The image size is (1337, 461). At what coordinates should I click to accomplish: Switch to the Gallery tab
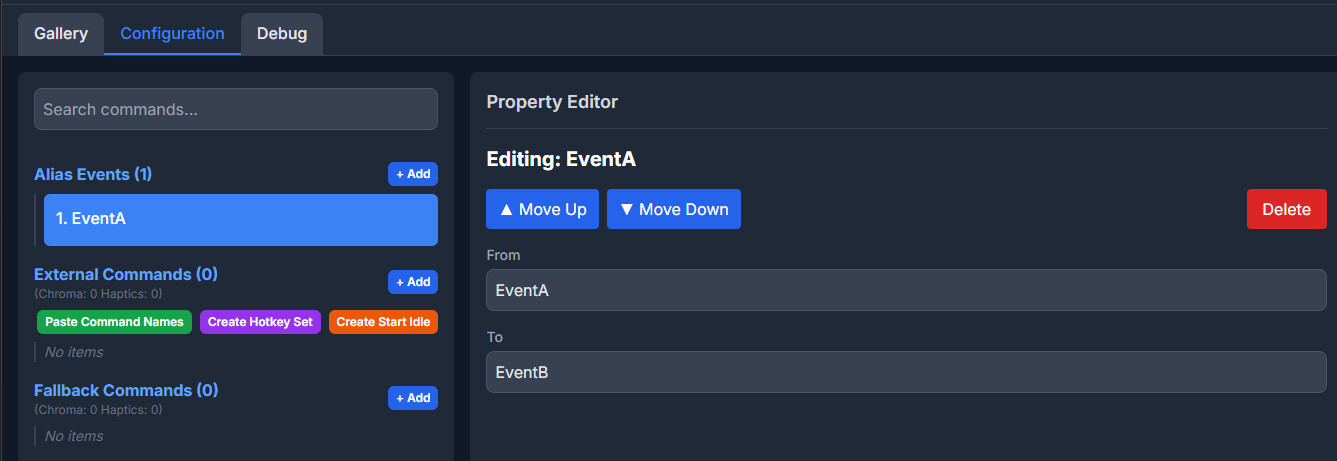coord(61,34)
